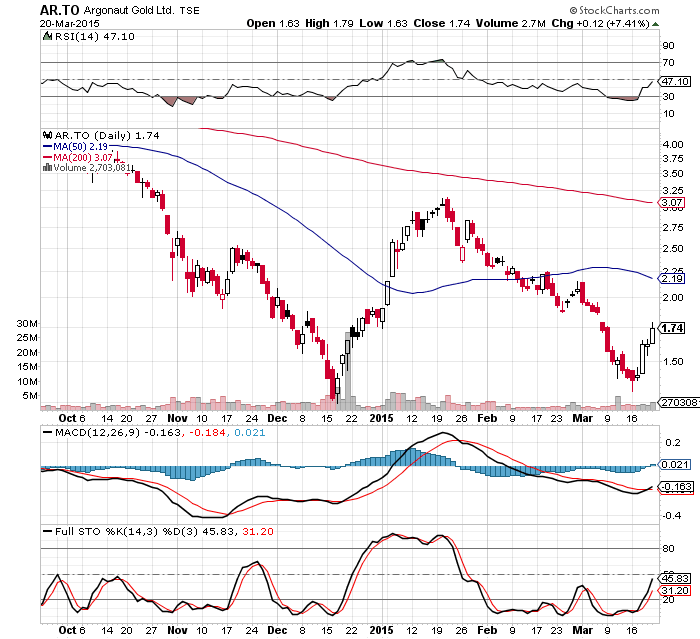Click the boxed 31.20 stochastic %D tag
This screenshot has width=700, height=639.
point(675,591)
